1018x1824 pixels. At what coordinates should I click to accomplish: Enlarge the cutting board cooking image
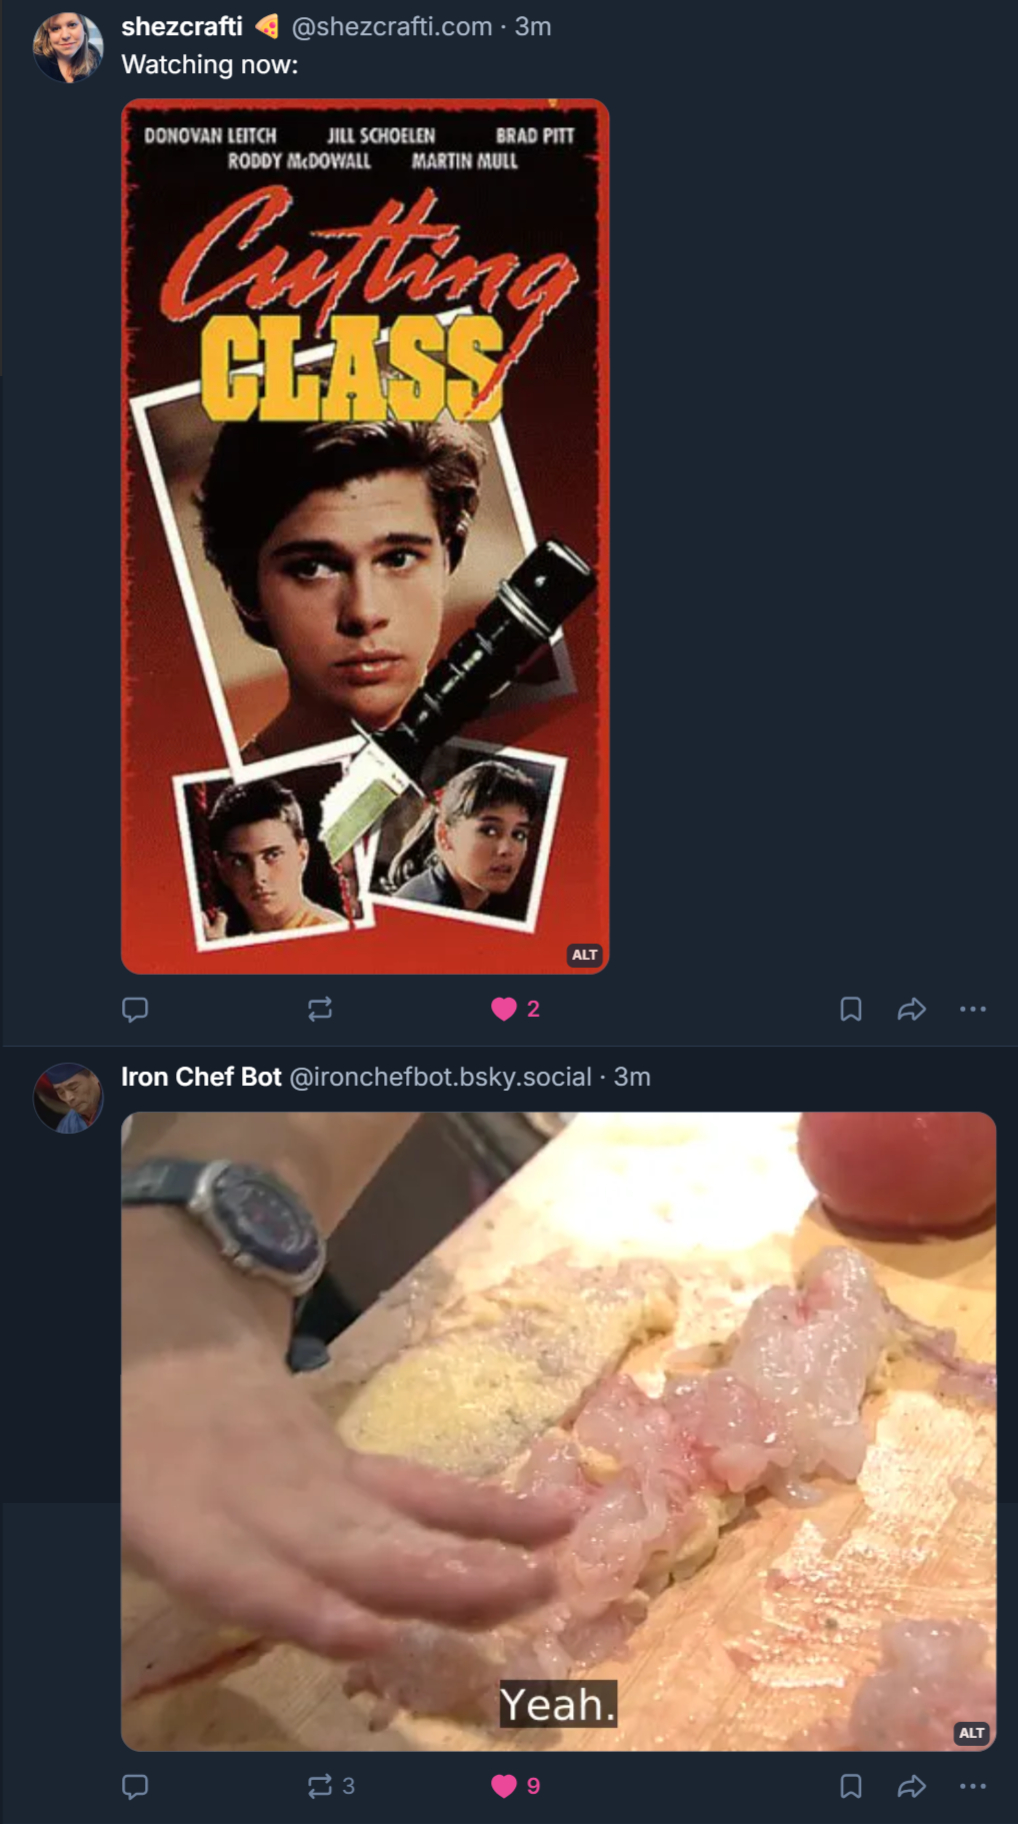(x=558, y=1430)
